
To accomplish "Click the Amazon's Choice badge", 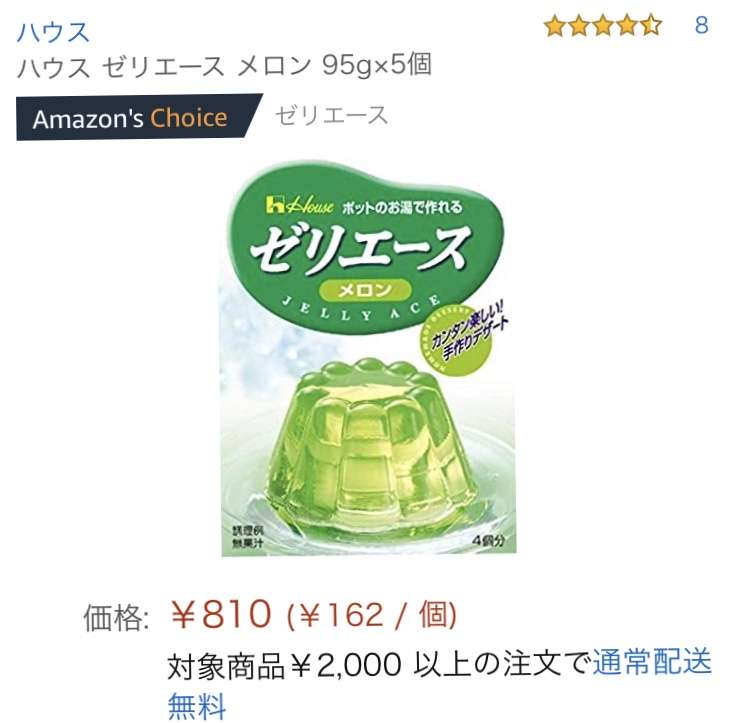I will pos(139,118).
